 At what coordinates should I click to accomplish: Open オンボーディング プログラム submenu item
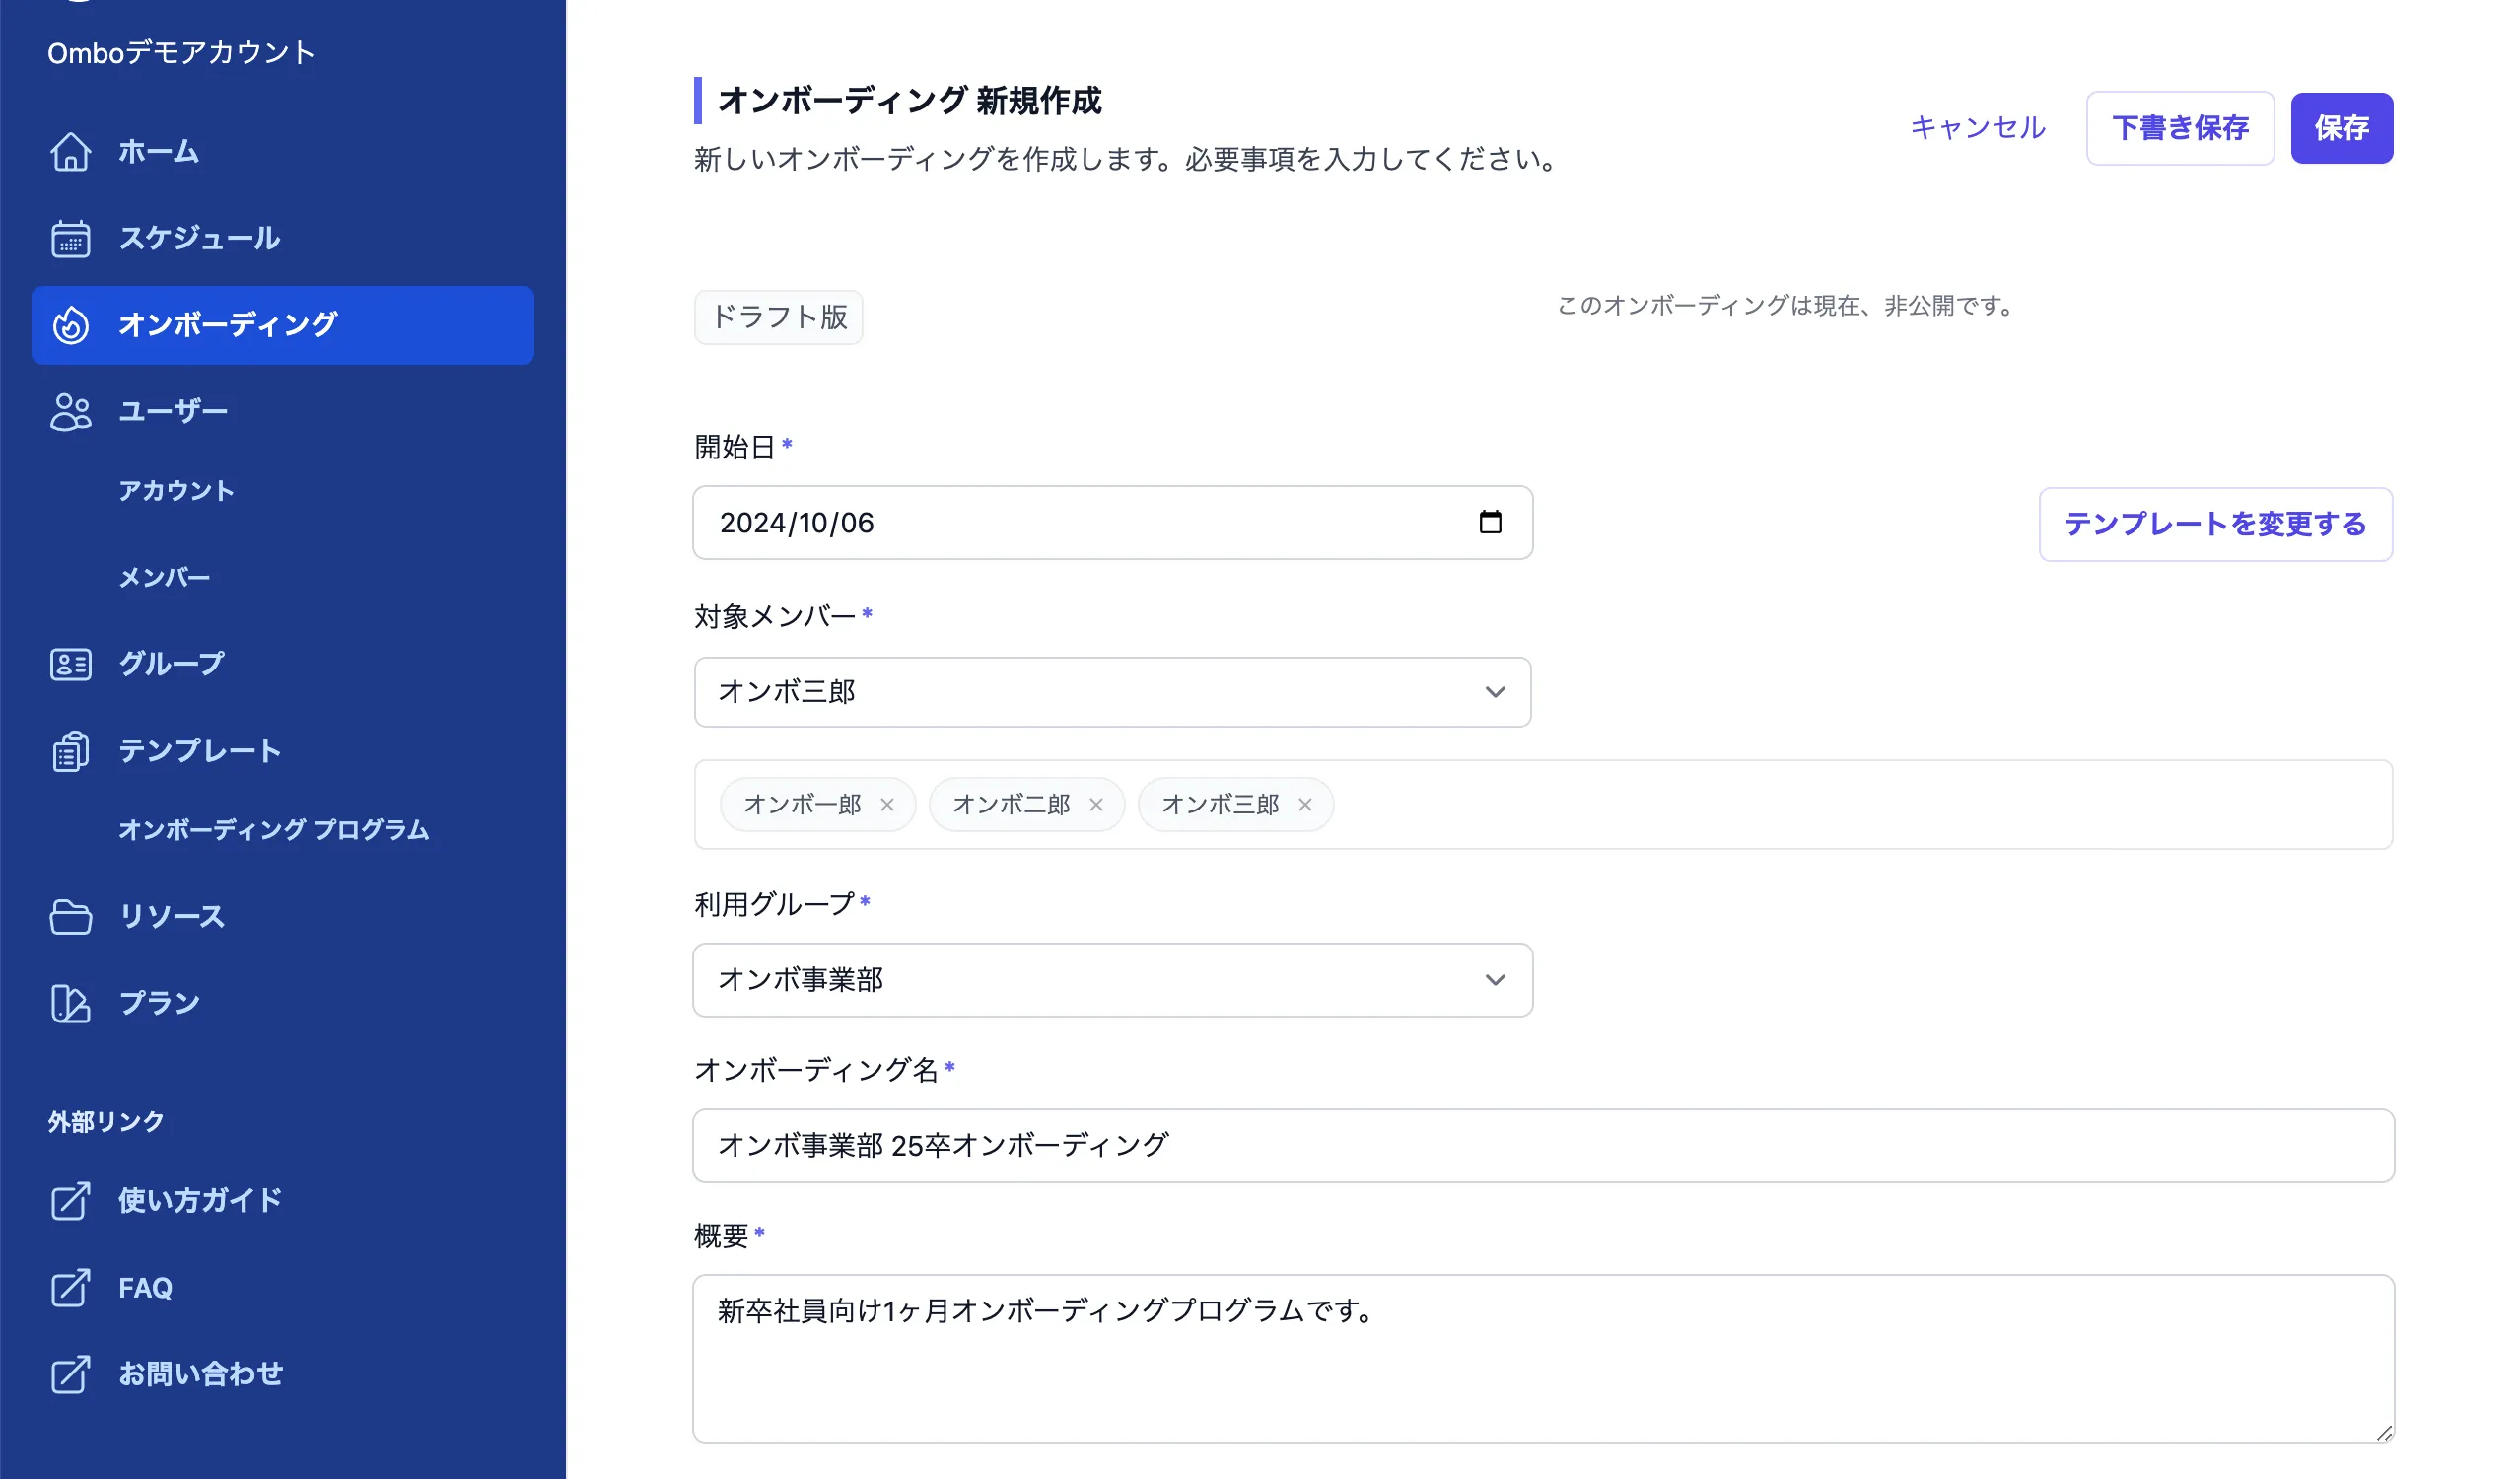(273, 830)
